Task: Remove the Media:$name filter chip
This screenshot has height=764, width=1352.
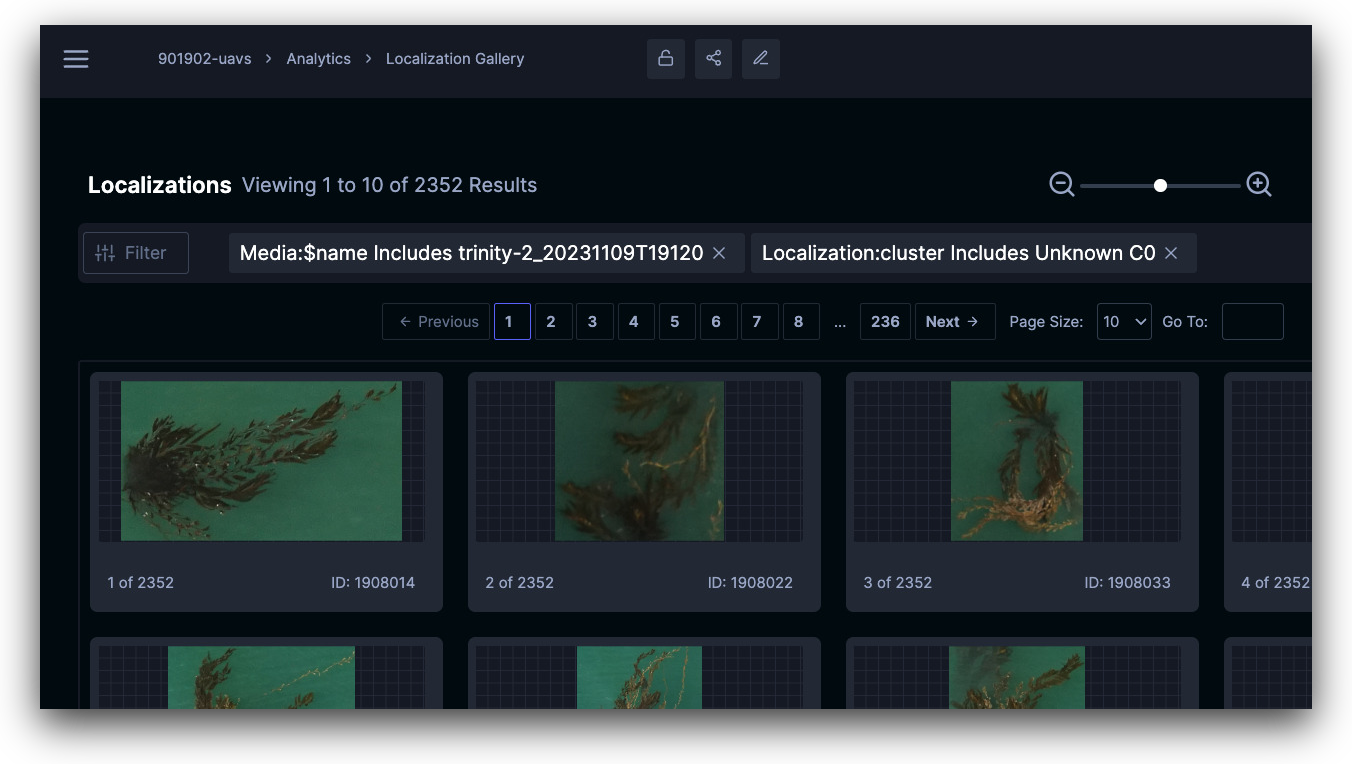Action: click(x=719, y=254)
